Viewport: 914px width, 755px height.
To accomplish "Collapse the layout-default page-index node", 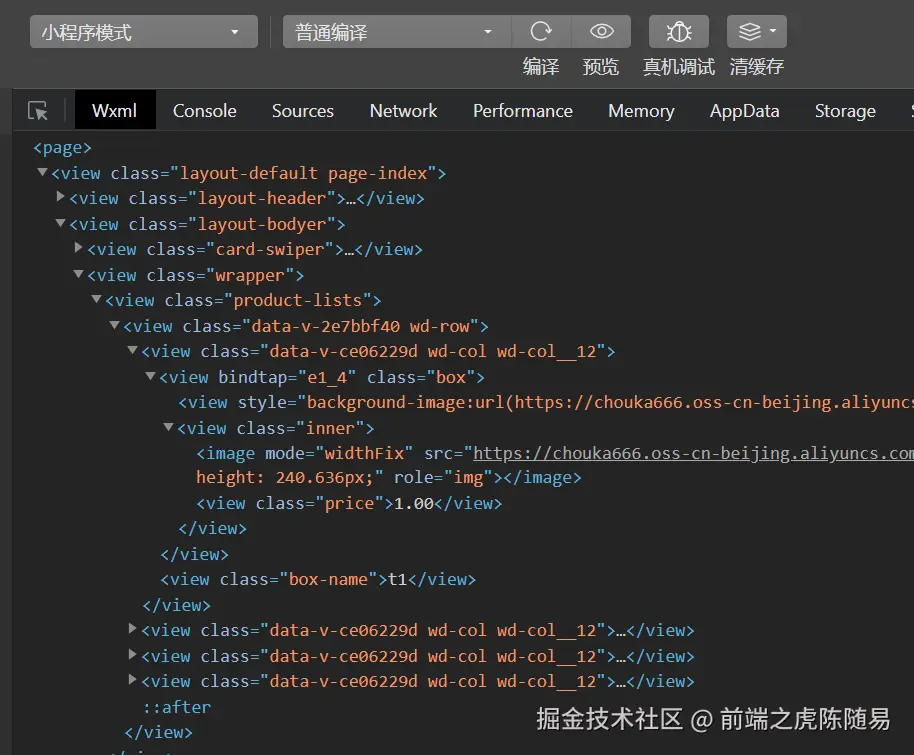I will (42, 172).
